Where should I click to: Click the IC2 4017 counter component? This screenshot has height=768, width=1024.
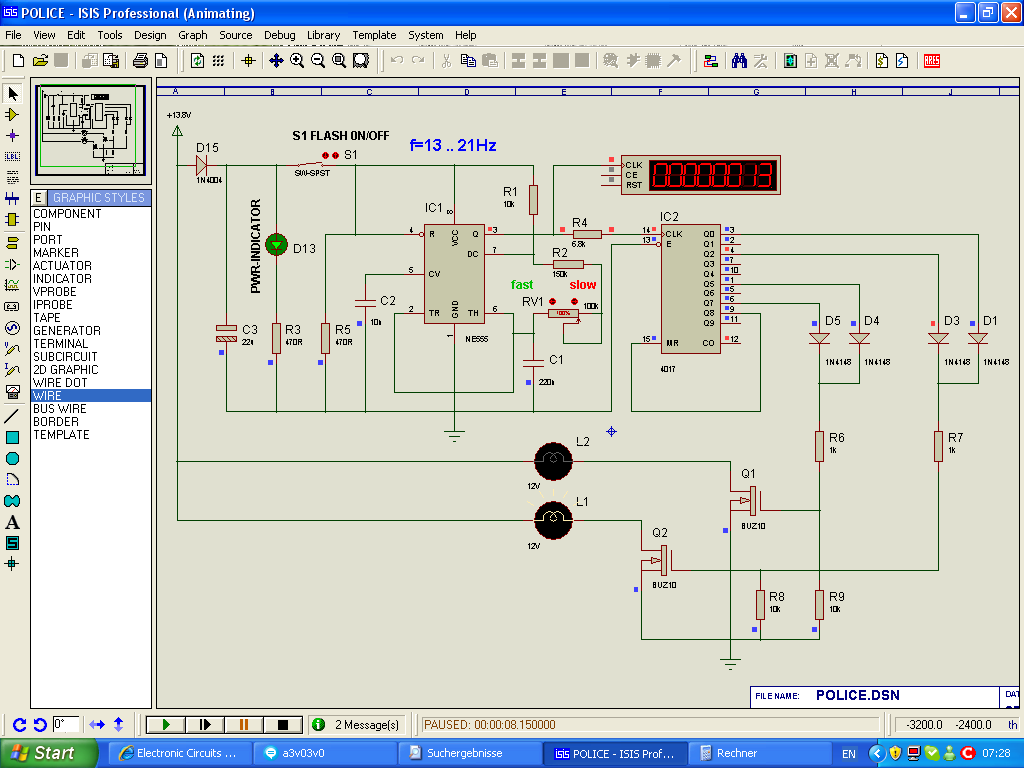pos(690,288)
